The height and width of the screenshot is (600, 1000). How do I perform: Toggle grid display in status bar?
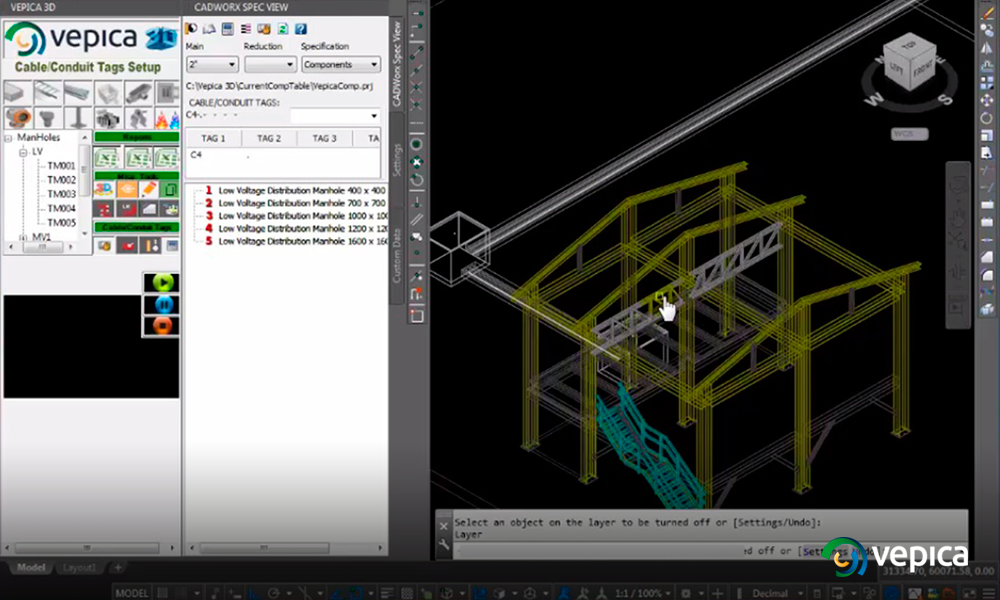163,593
